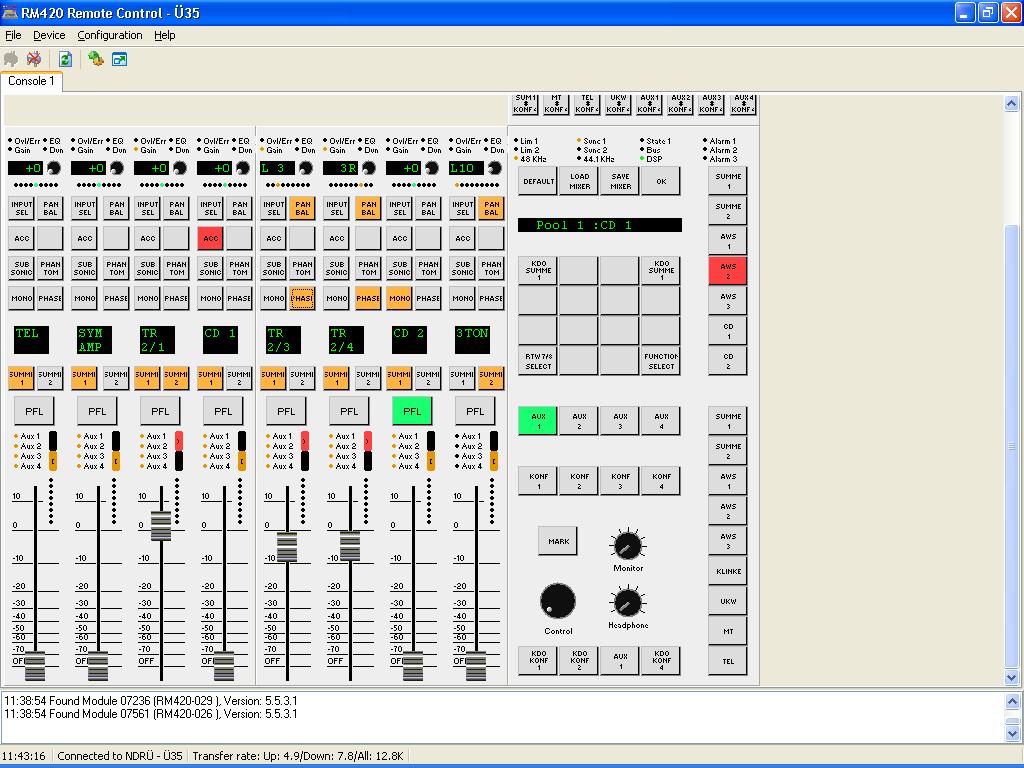Click the 3TON channel name display
Viewport: 1024px width, 768px height.
pyautogui.click(x=472, y=340)
